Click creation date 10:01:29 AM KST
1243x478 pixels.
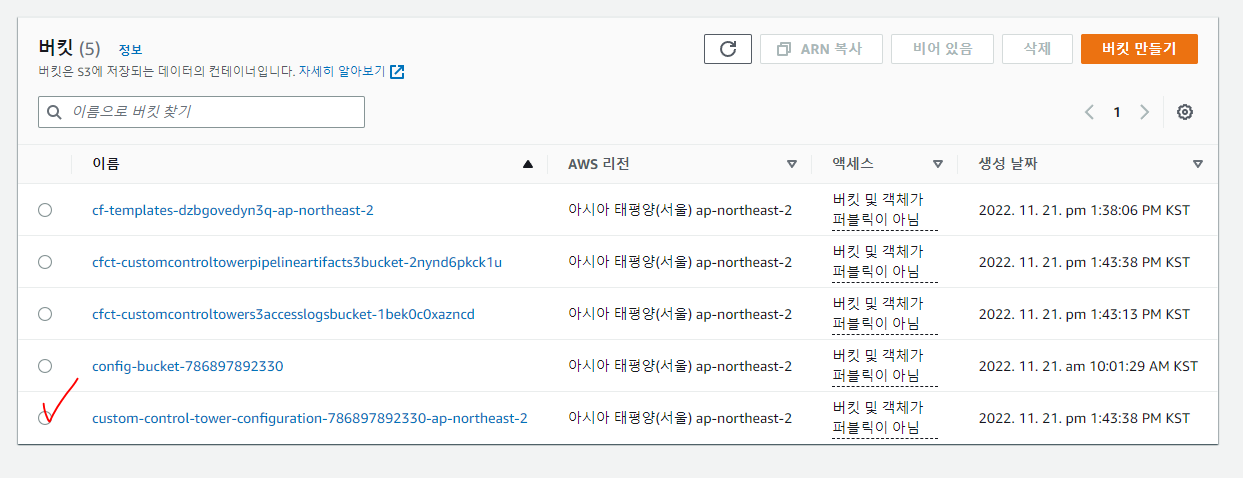1088,366
